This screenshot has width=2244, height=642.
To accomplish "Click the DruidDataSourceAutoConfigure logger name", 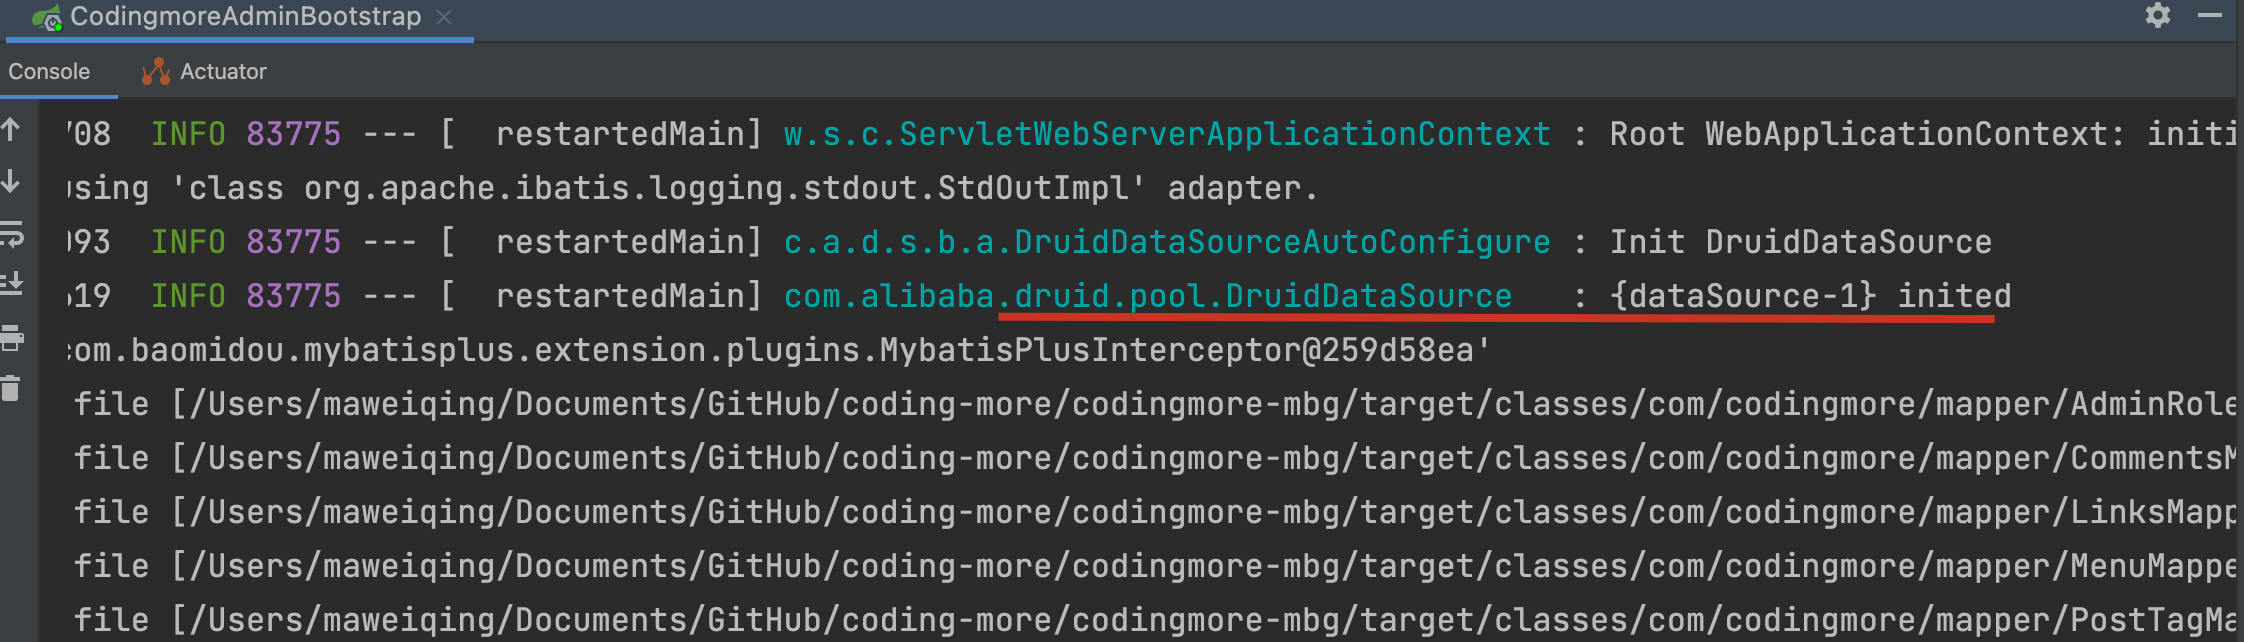I will coord(1166,242).
